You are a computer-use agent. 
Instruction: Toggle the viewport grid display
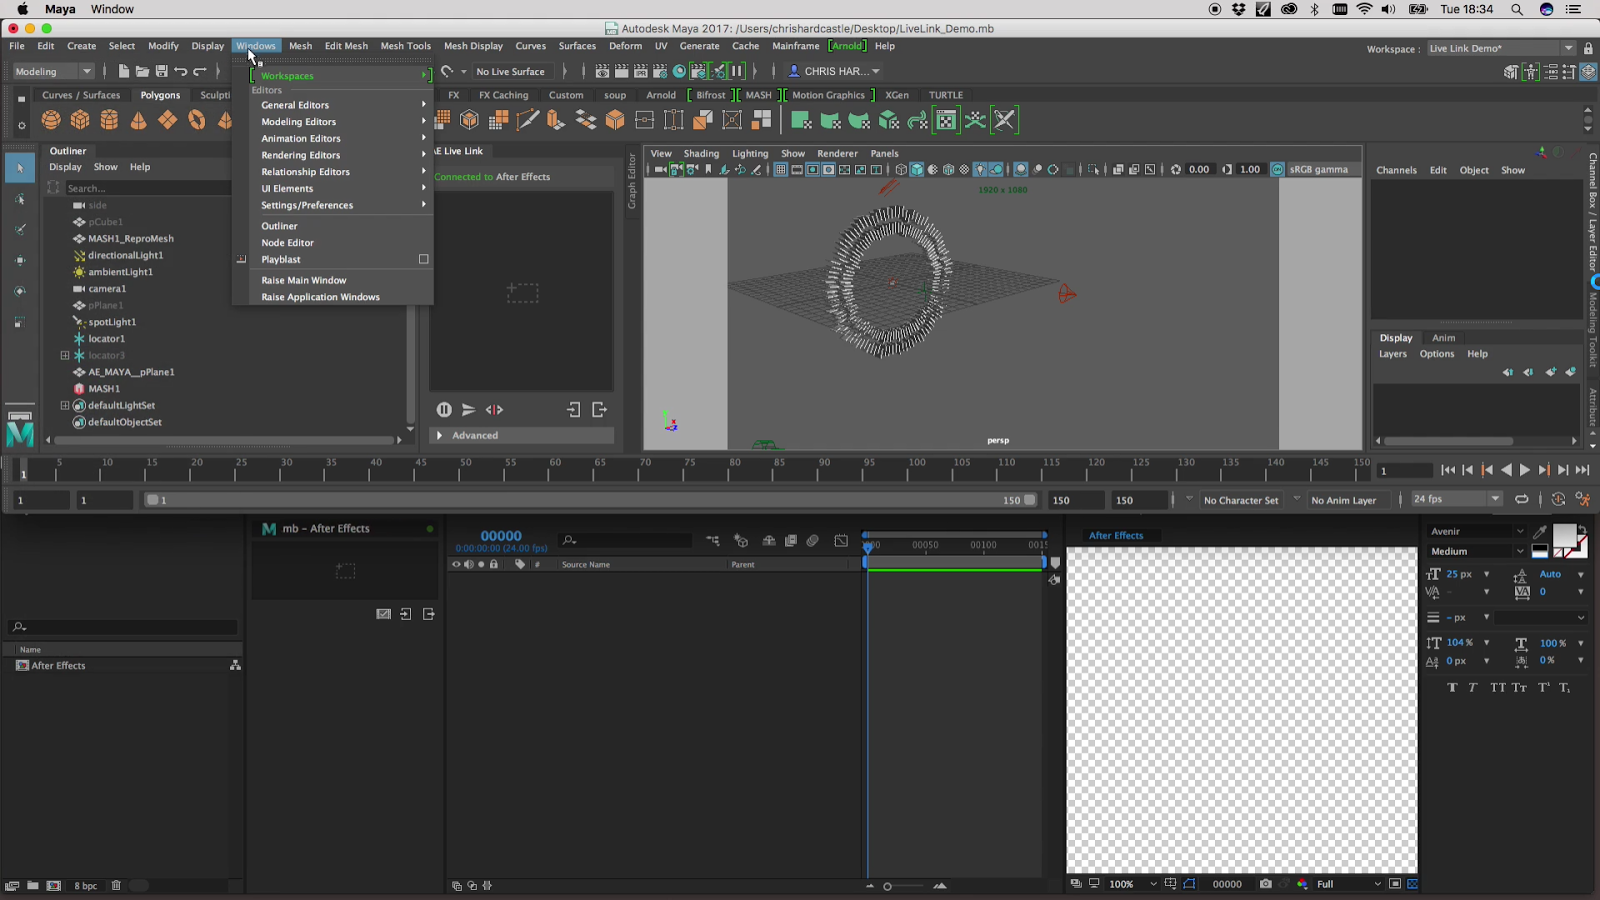point(781,169)
